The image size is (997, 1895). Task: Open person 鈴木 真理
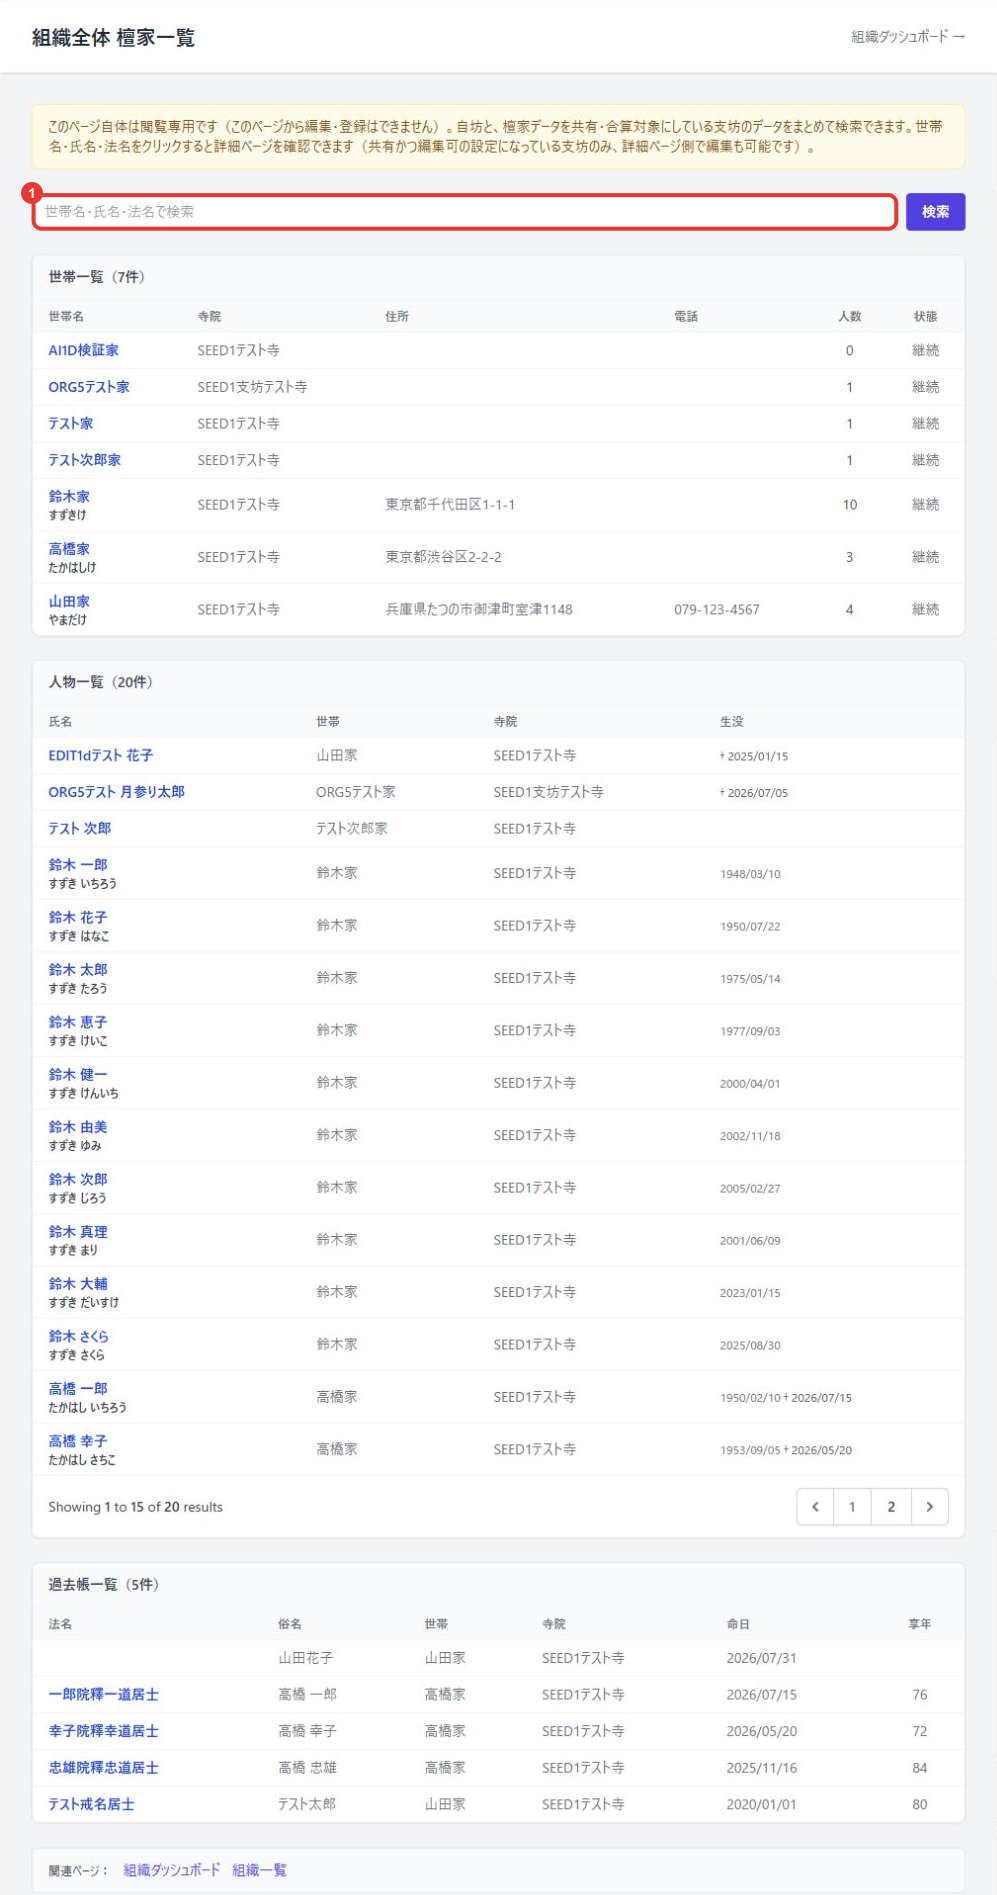[78, 1232]
